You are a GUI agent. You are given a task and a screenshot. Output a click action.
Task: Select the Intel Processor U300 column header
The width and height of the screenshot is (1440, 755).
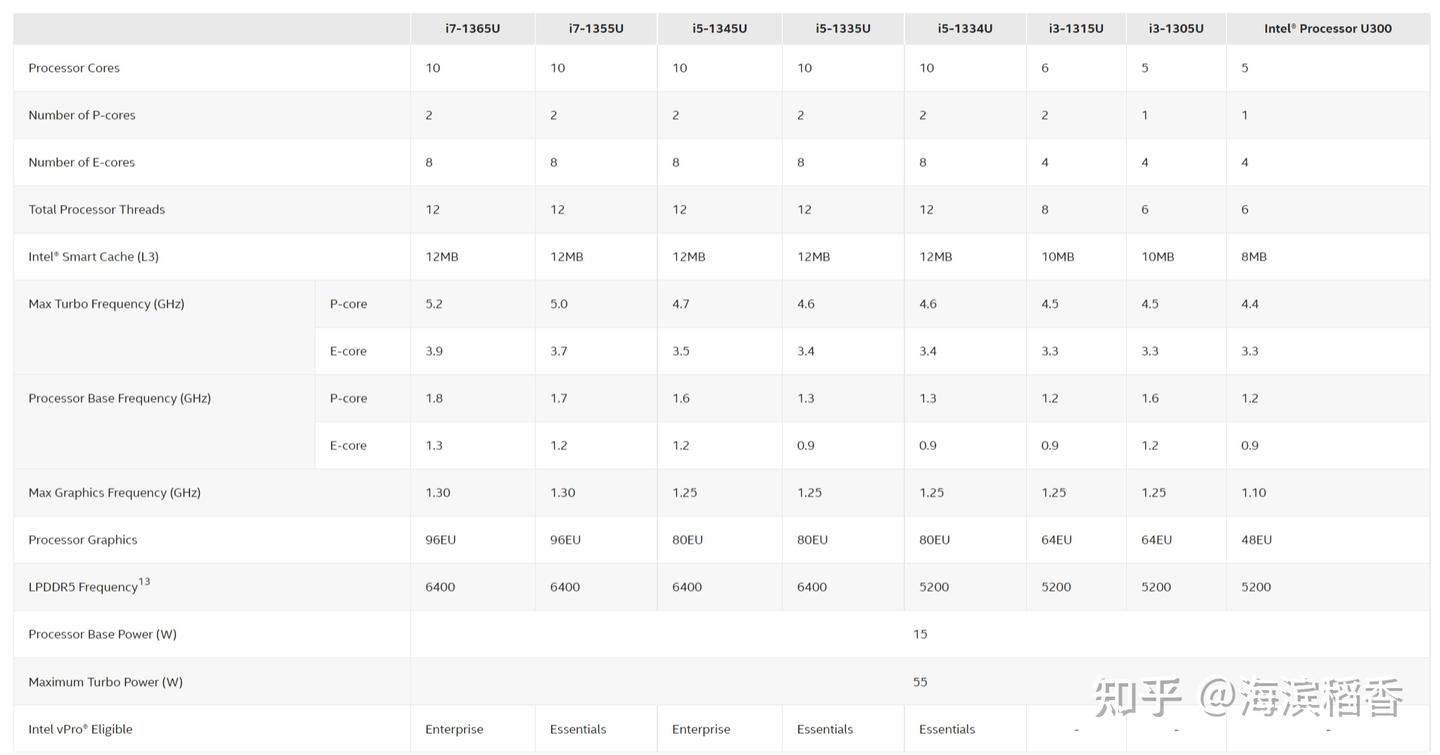1327,28
